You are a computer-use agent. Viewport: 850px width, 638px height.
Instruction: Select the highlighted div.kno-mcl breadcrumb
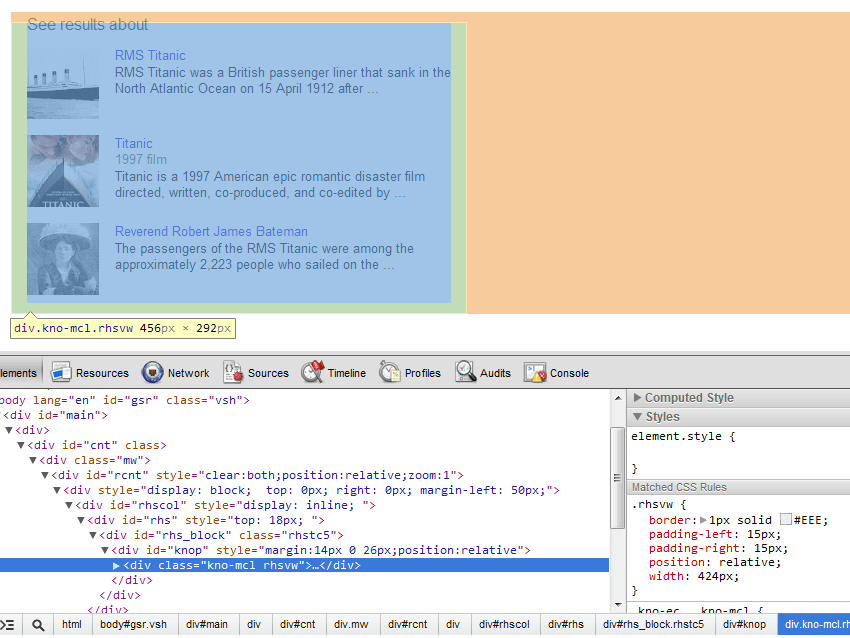pos(814,624)
